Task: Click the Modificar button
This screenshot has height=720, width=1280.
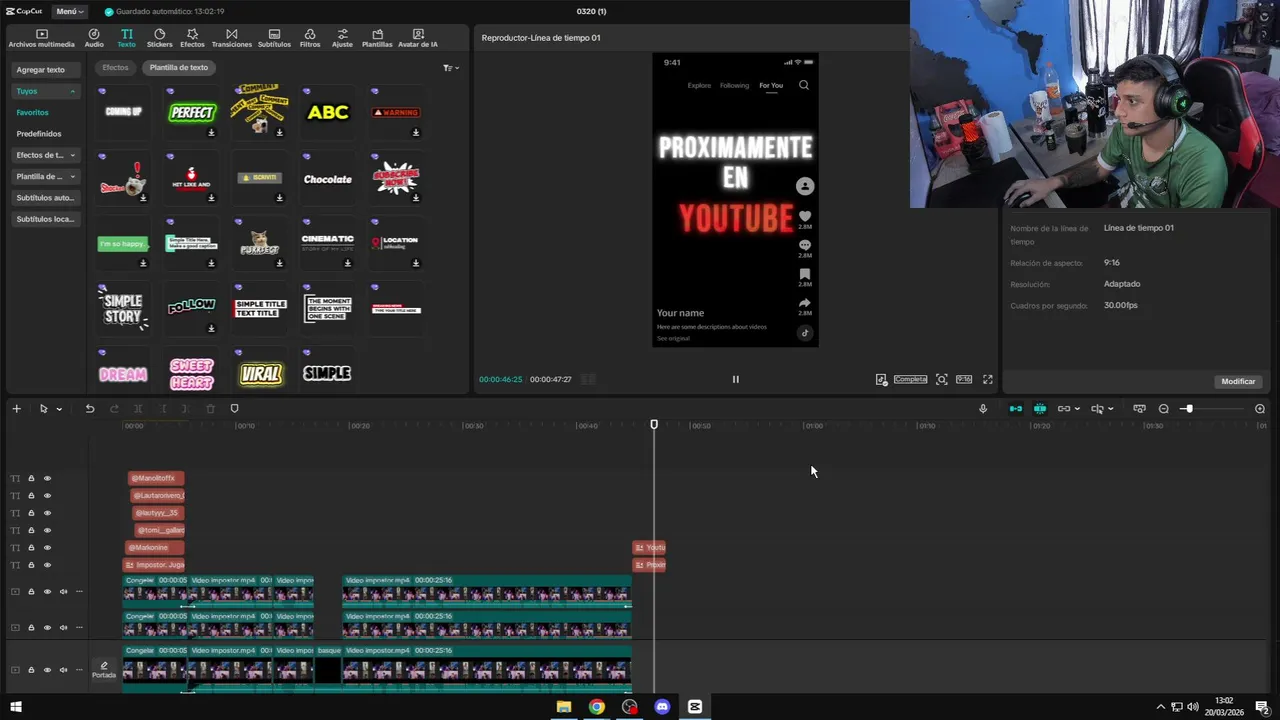Action: tap(1238, 381)
